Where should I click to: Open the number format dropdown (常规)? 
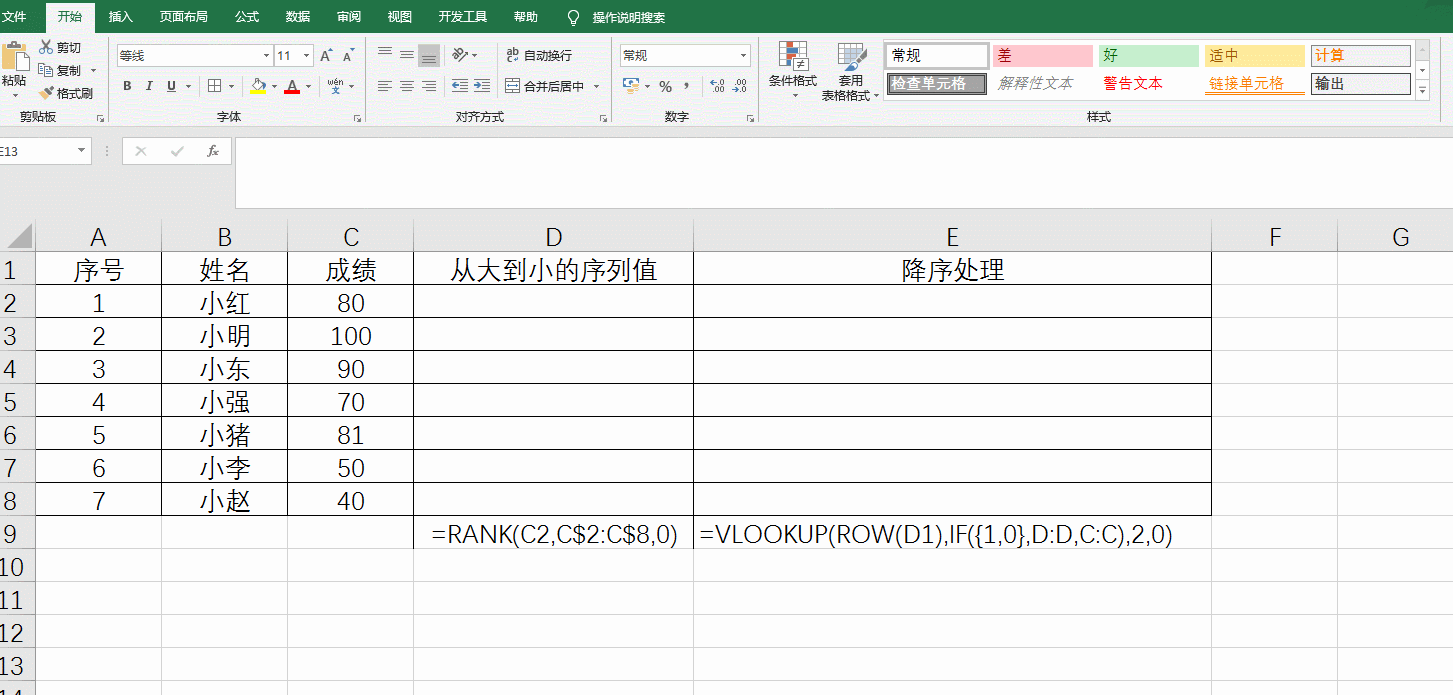(744, 56)
